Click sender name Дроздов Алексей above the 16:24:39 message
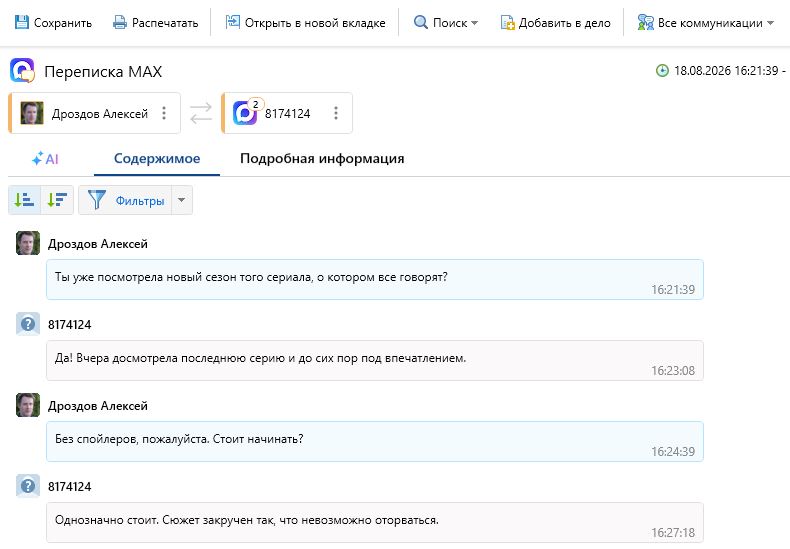Image resolution: width=790 pixels, height=549 pixels. click(x=98, y=406)
